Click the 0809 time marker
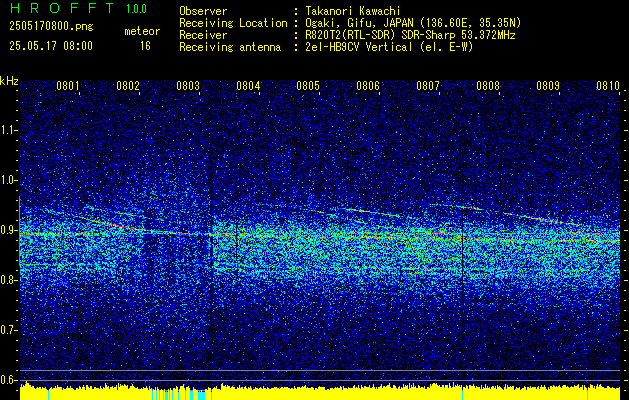Viewport: 629px width, 400px height. pos(548,86)
